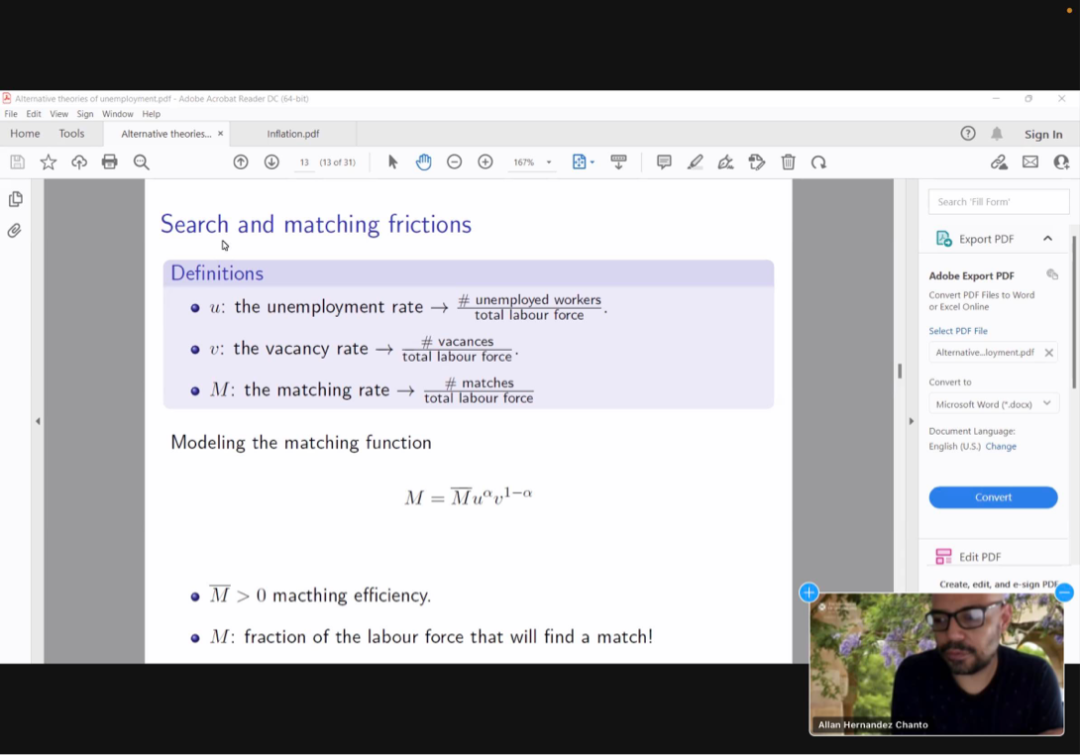Screen dimensions: 1080x755
Task: Click the print file icon
Action: point(110,162)
